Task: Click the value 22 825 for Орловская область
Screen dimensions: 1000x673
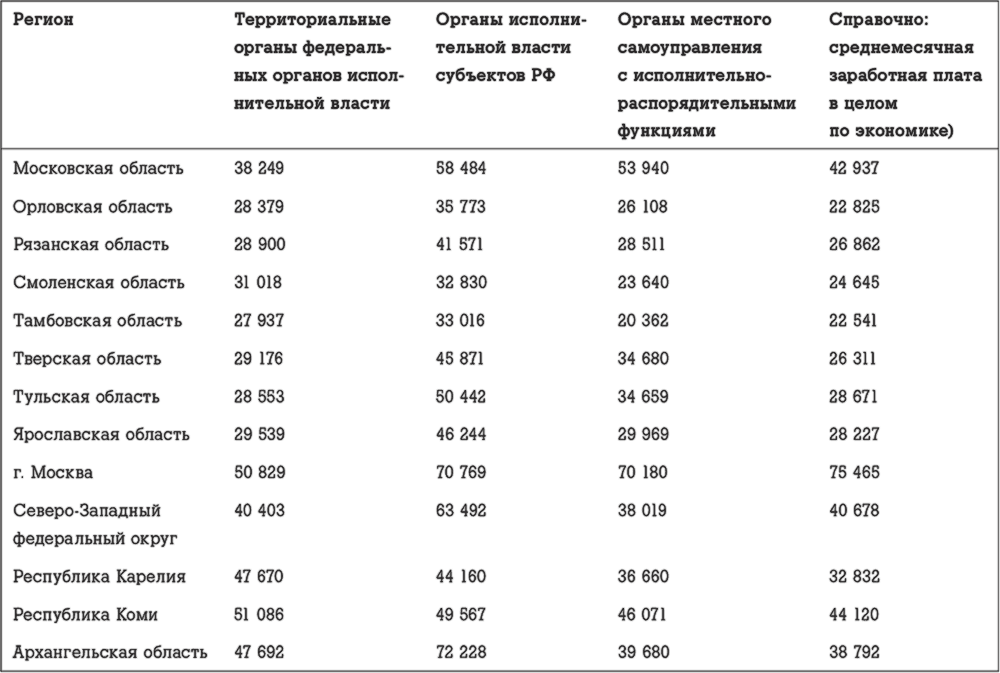Action: click(x=855, y=207)
